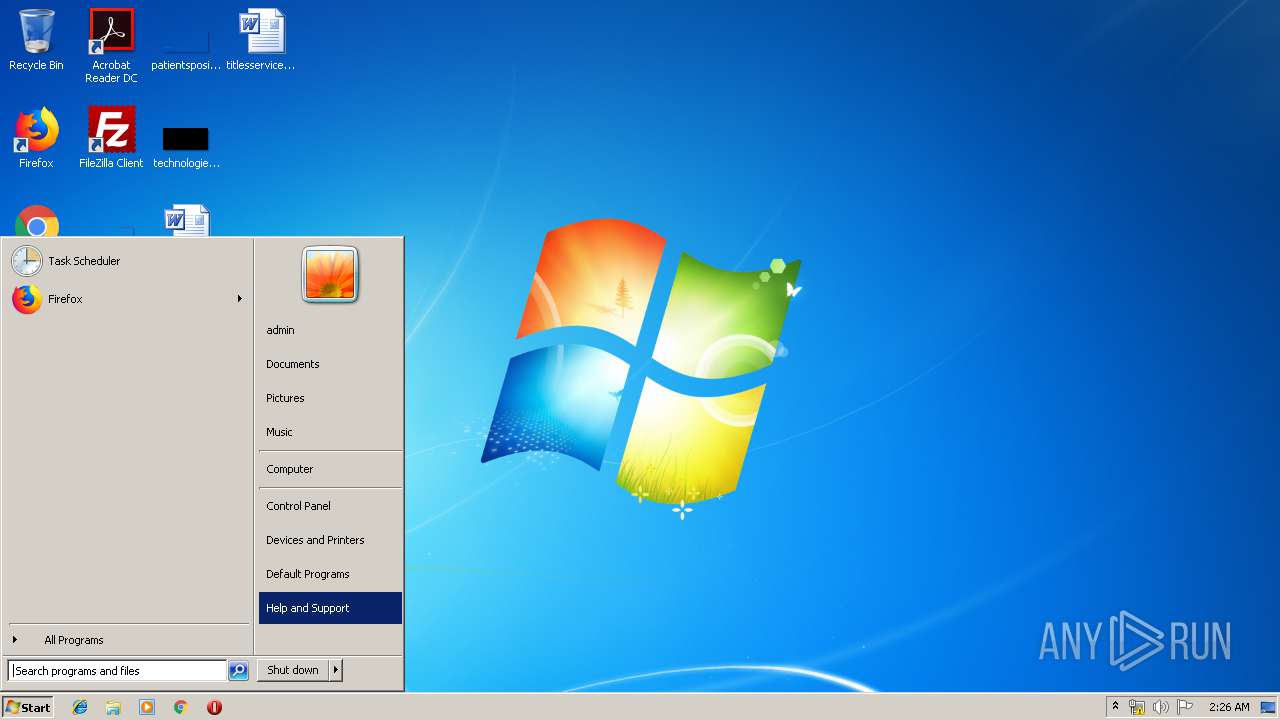Select the titlesservice... Word document icon
1280x720 pixels.
(261, 40)
